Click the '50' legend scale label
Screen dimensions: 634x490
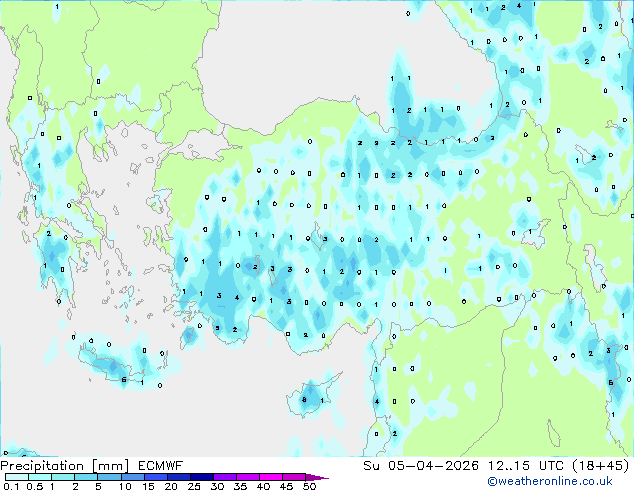click(x=309, y=486)
